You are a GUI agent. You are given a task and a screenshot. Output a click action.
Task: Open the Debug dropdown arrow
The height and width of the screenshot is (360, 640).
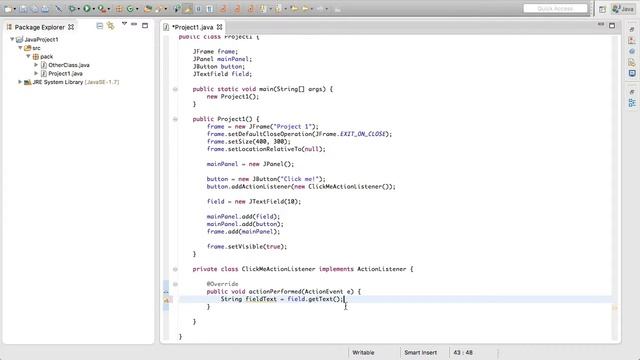78,9
